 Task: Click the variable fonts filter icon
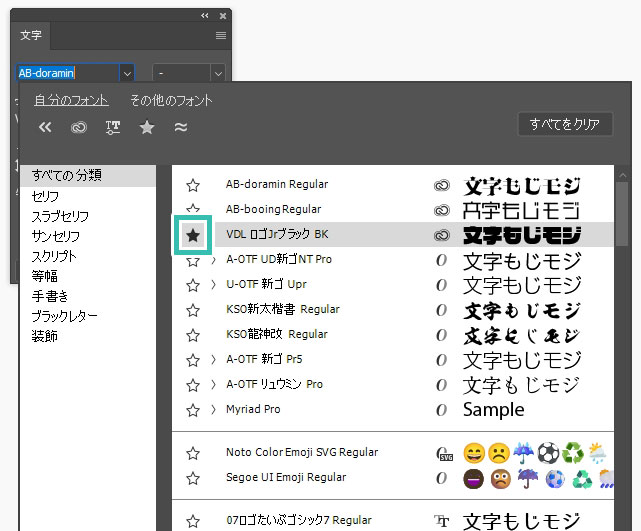click(113, 127)
